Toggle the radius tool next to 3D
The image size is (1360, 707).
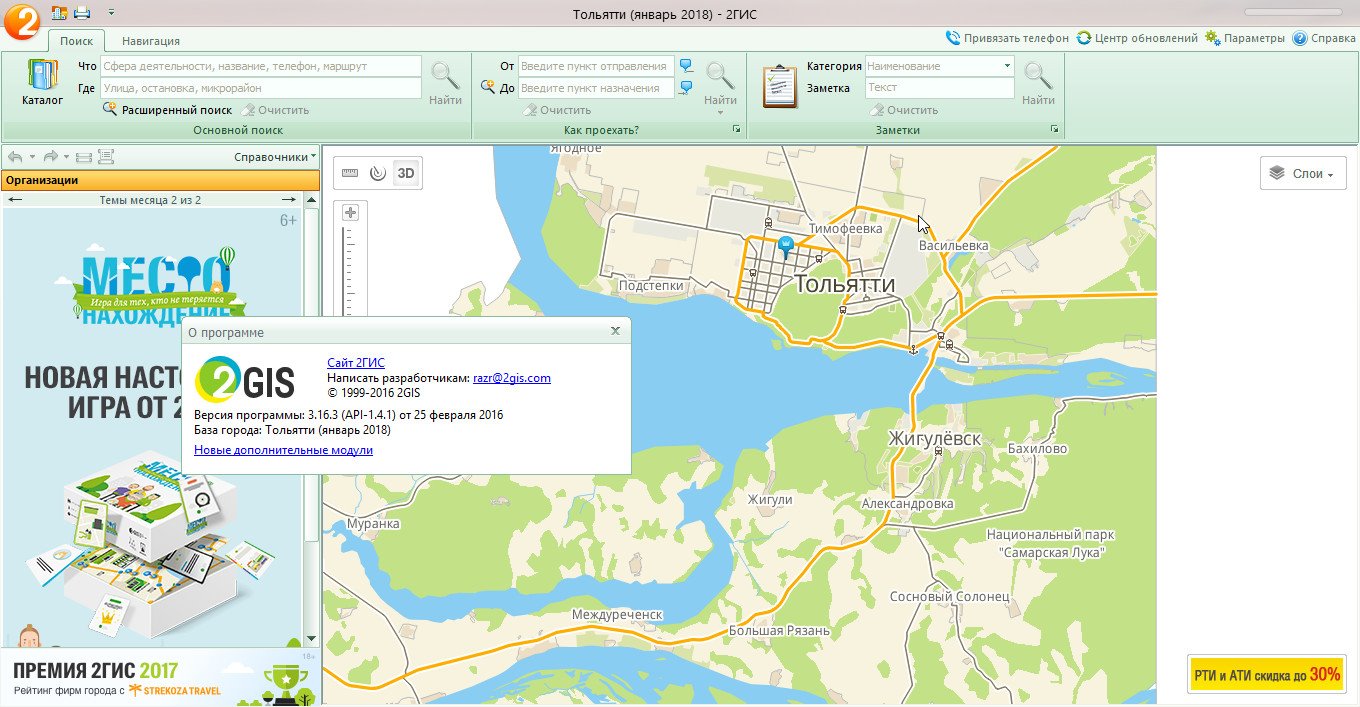[377, 173]
